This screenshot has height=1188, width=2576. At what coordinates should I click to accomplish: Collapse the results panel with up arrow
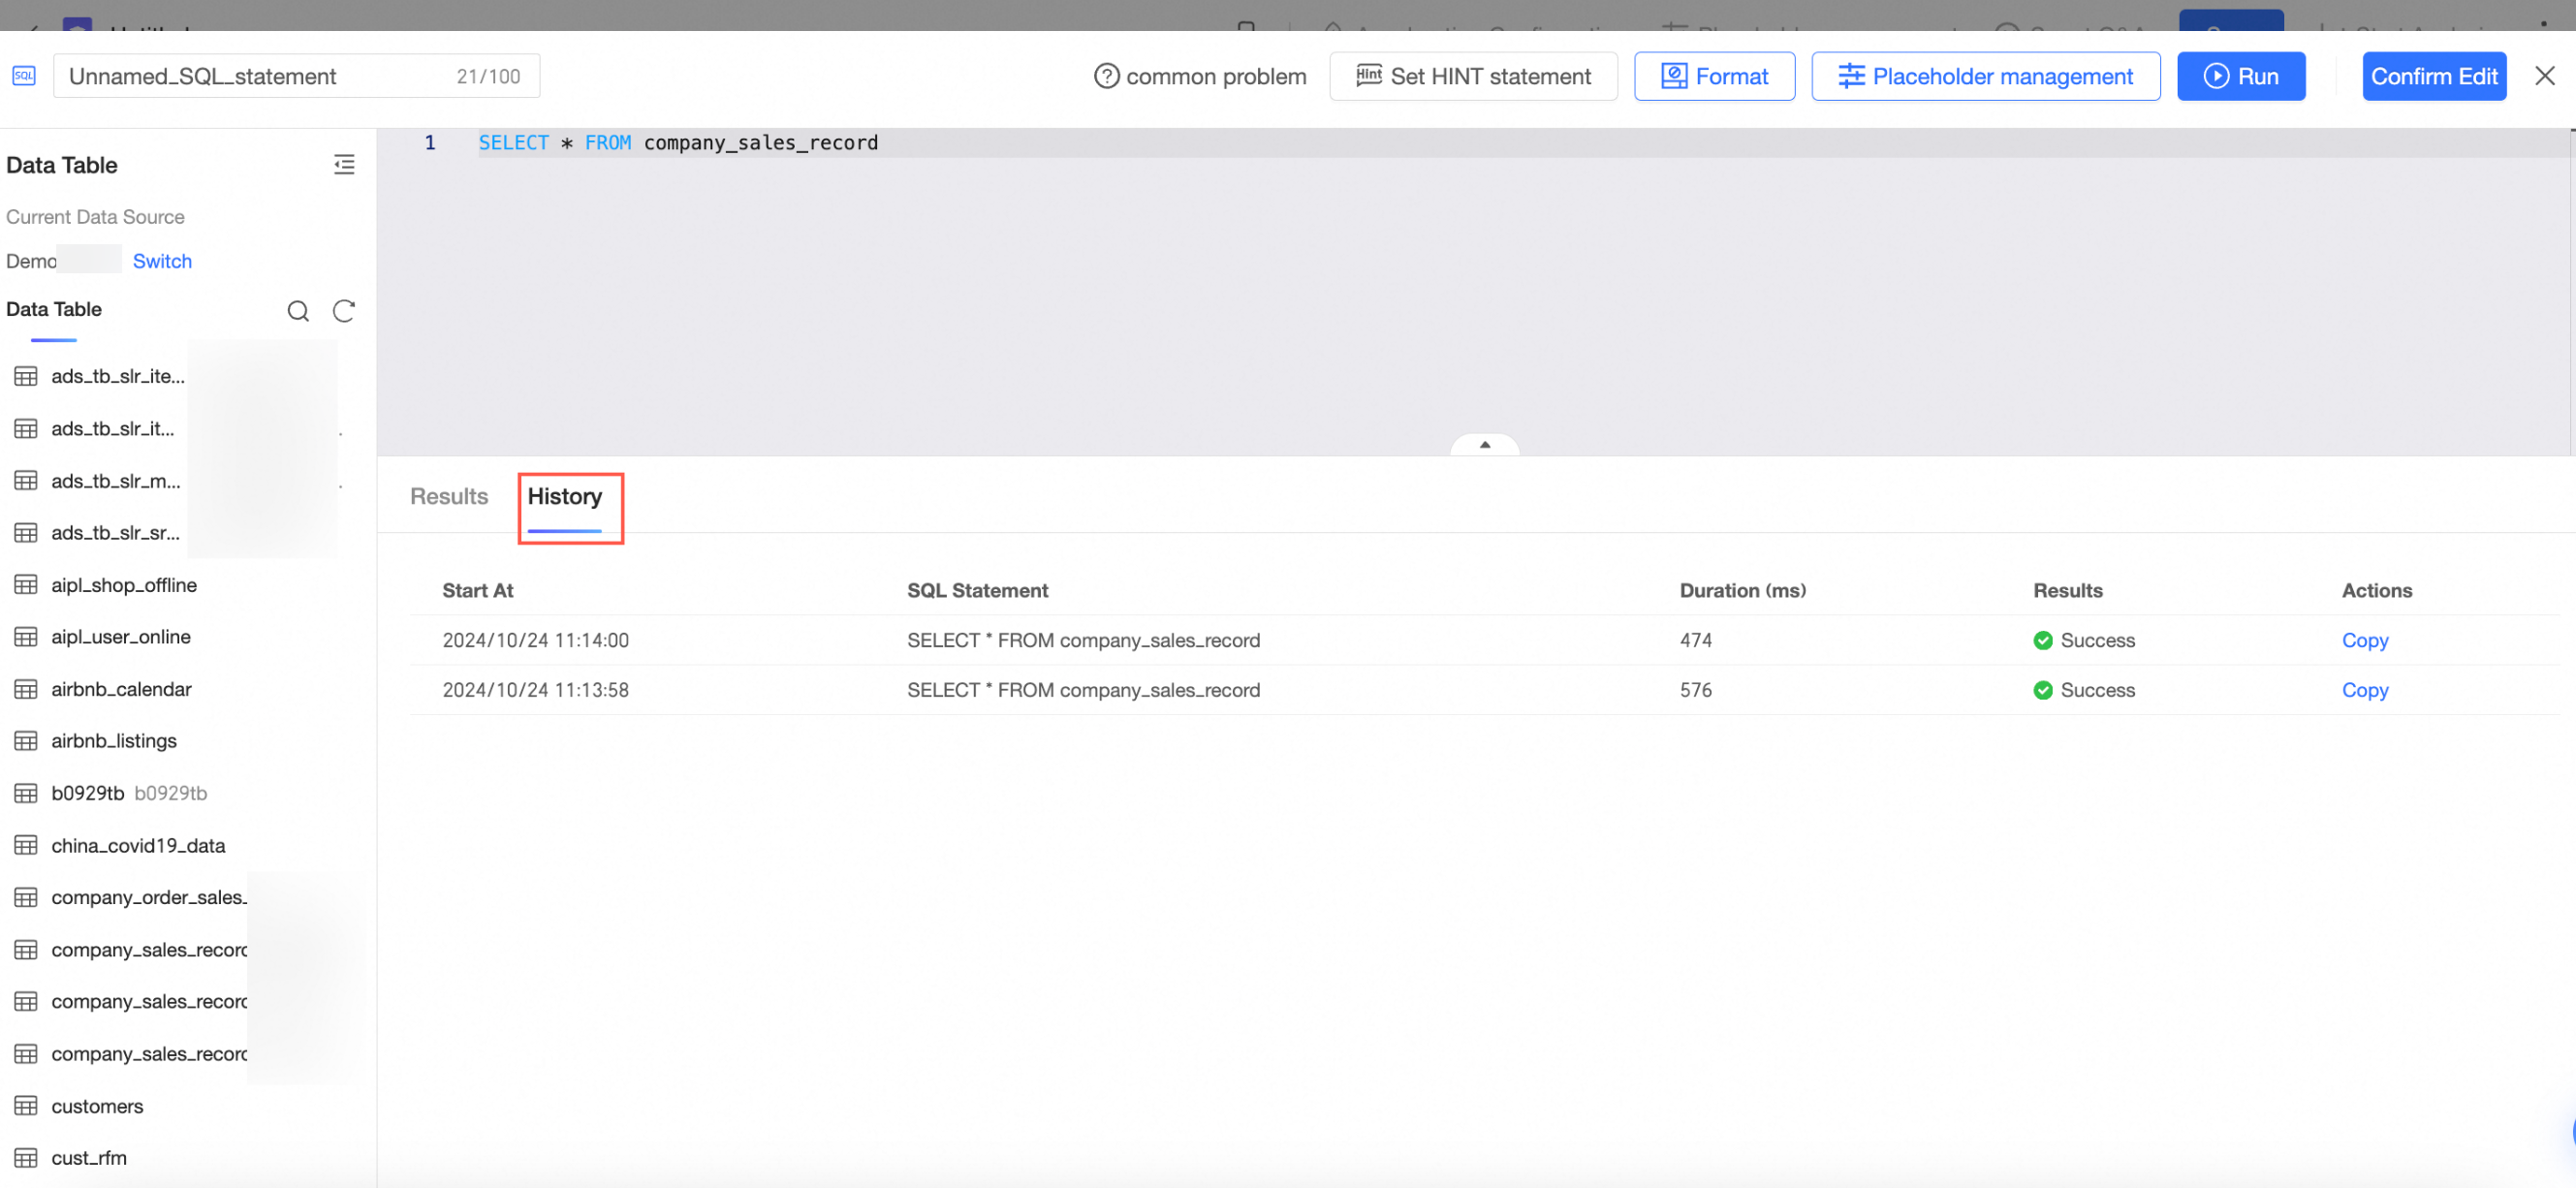(x=1484, y=445)
